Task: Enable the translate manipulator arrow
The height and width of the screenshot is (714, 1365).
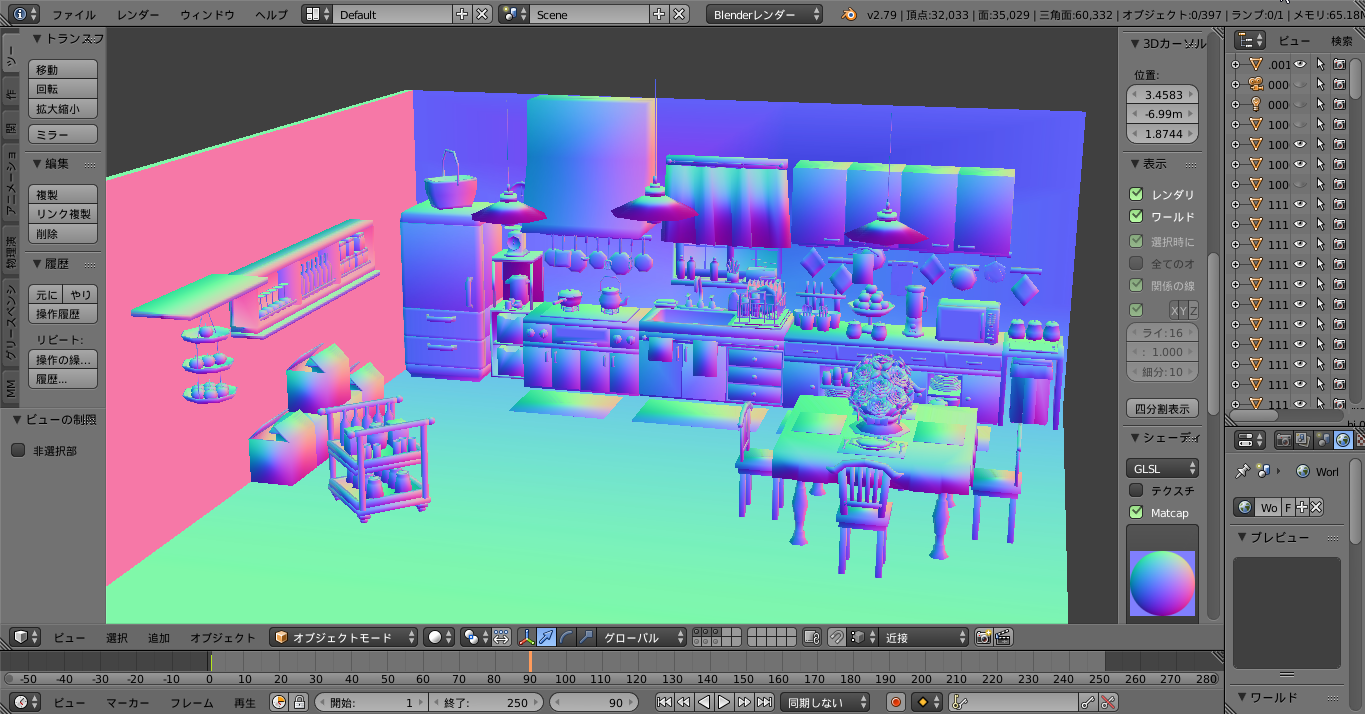Action: (x=547, y=637)
